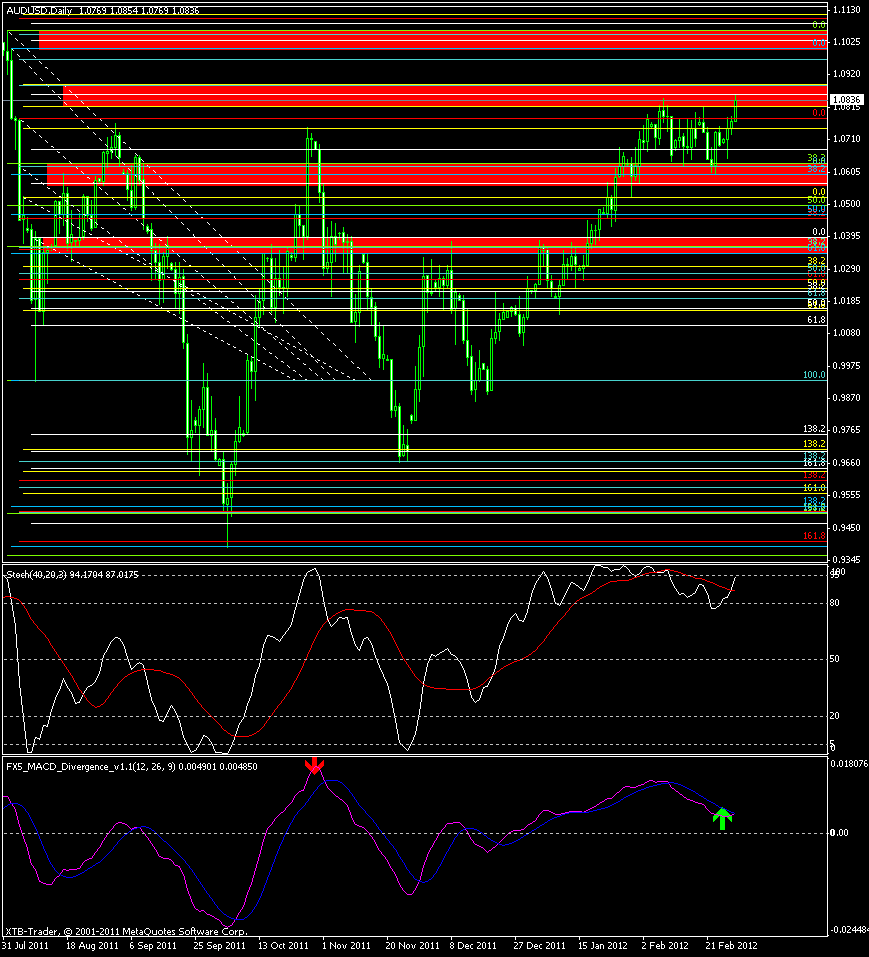Click the 0.9765 price axis value
This screenshot has width=869, height=957.
tap(846, 430)
